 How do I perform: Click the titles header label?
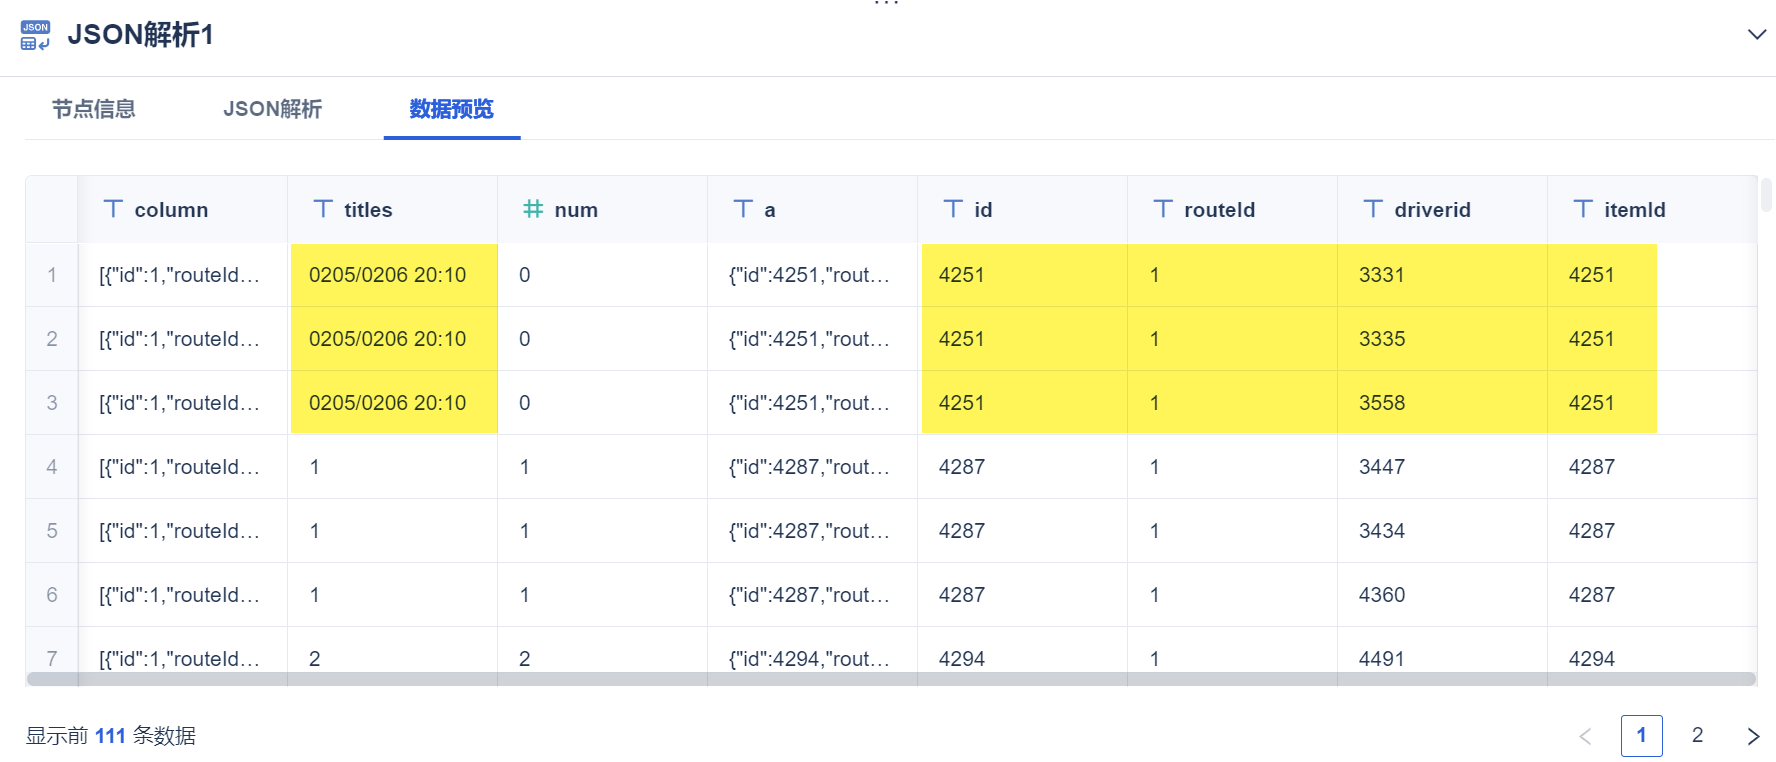tap(368, 210)
